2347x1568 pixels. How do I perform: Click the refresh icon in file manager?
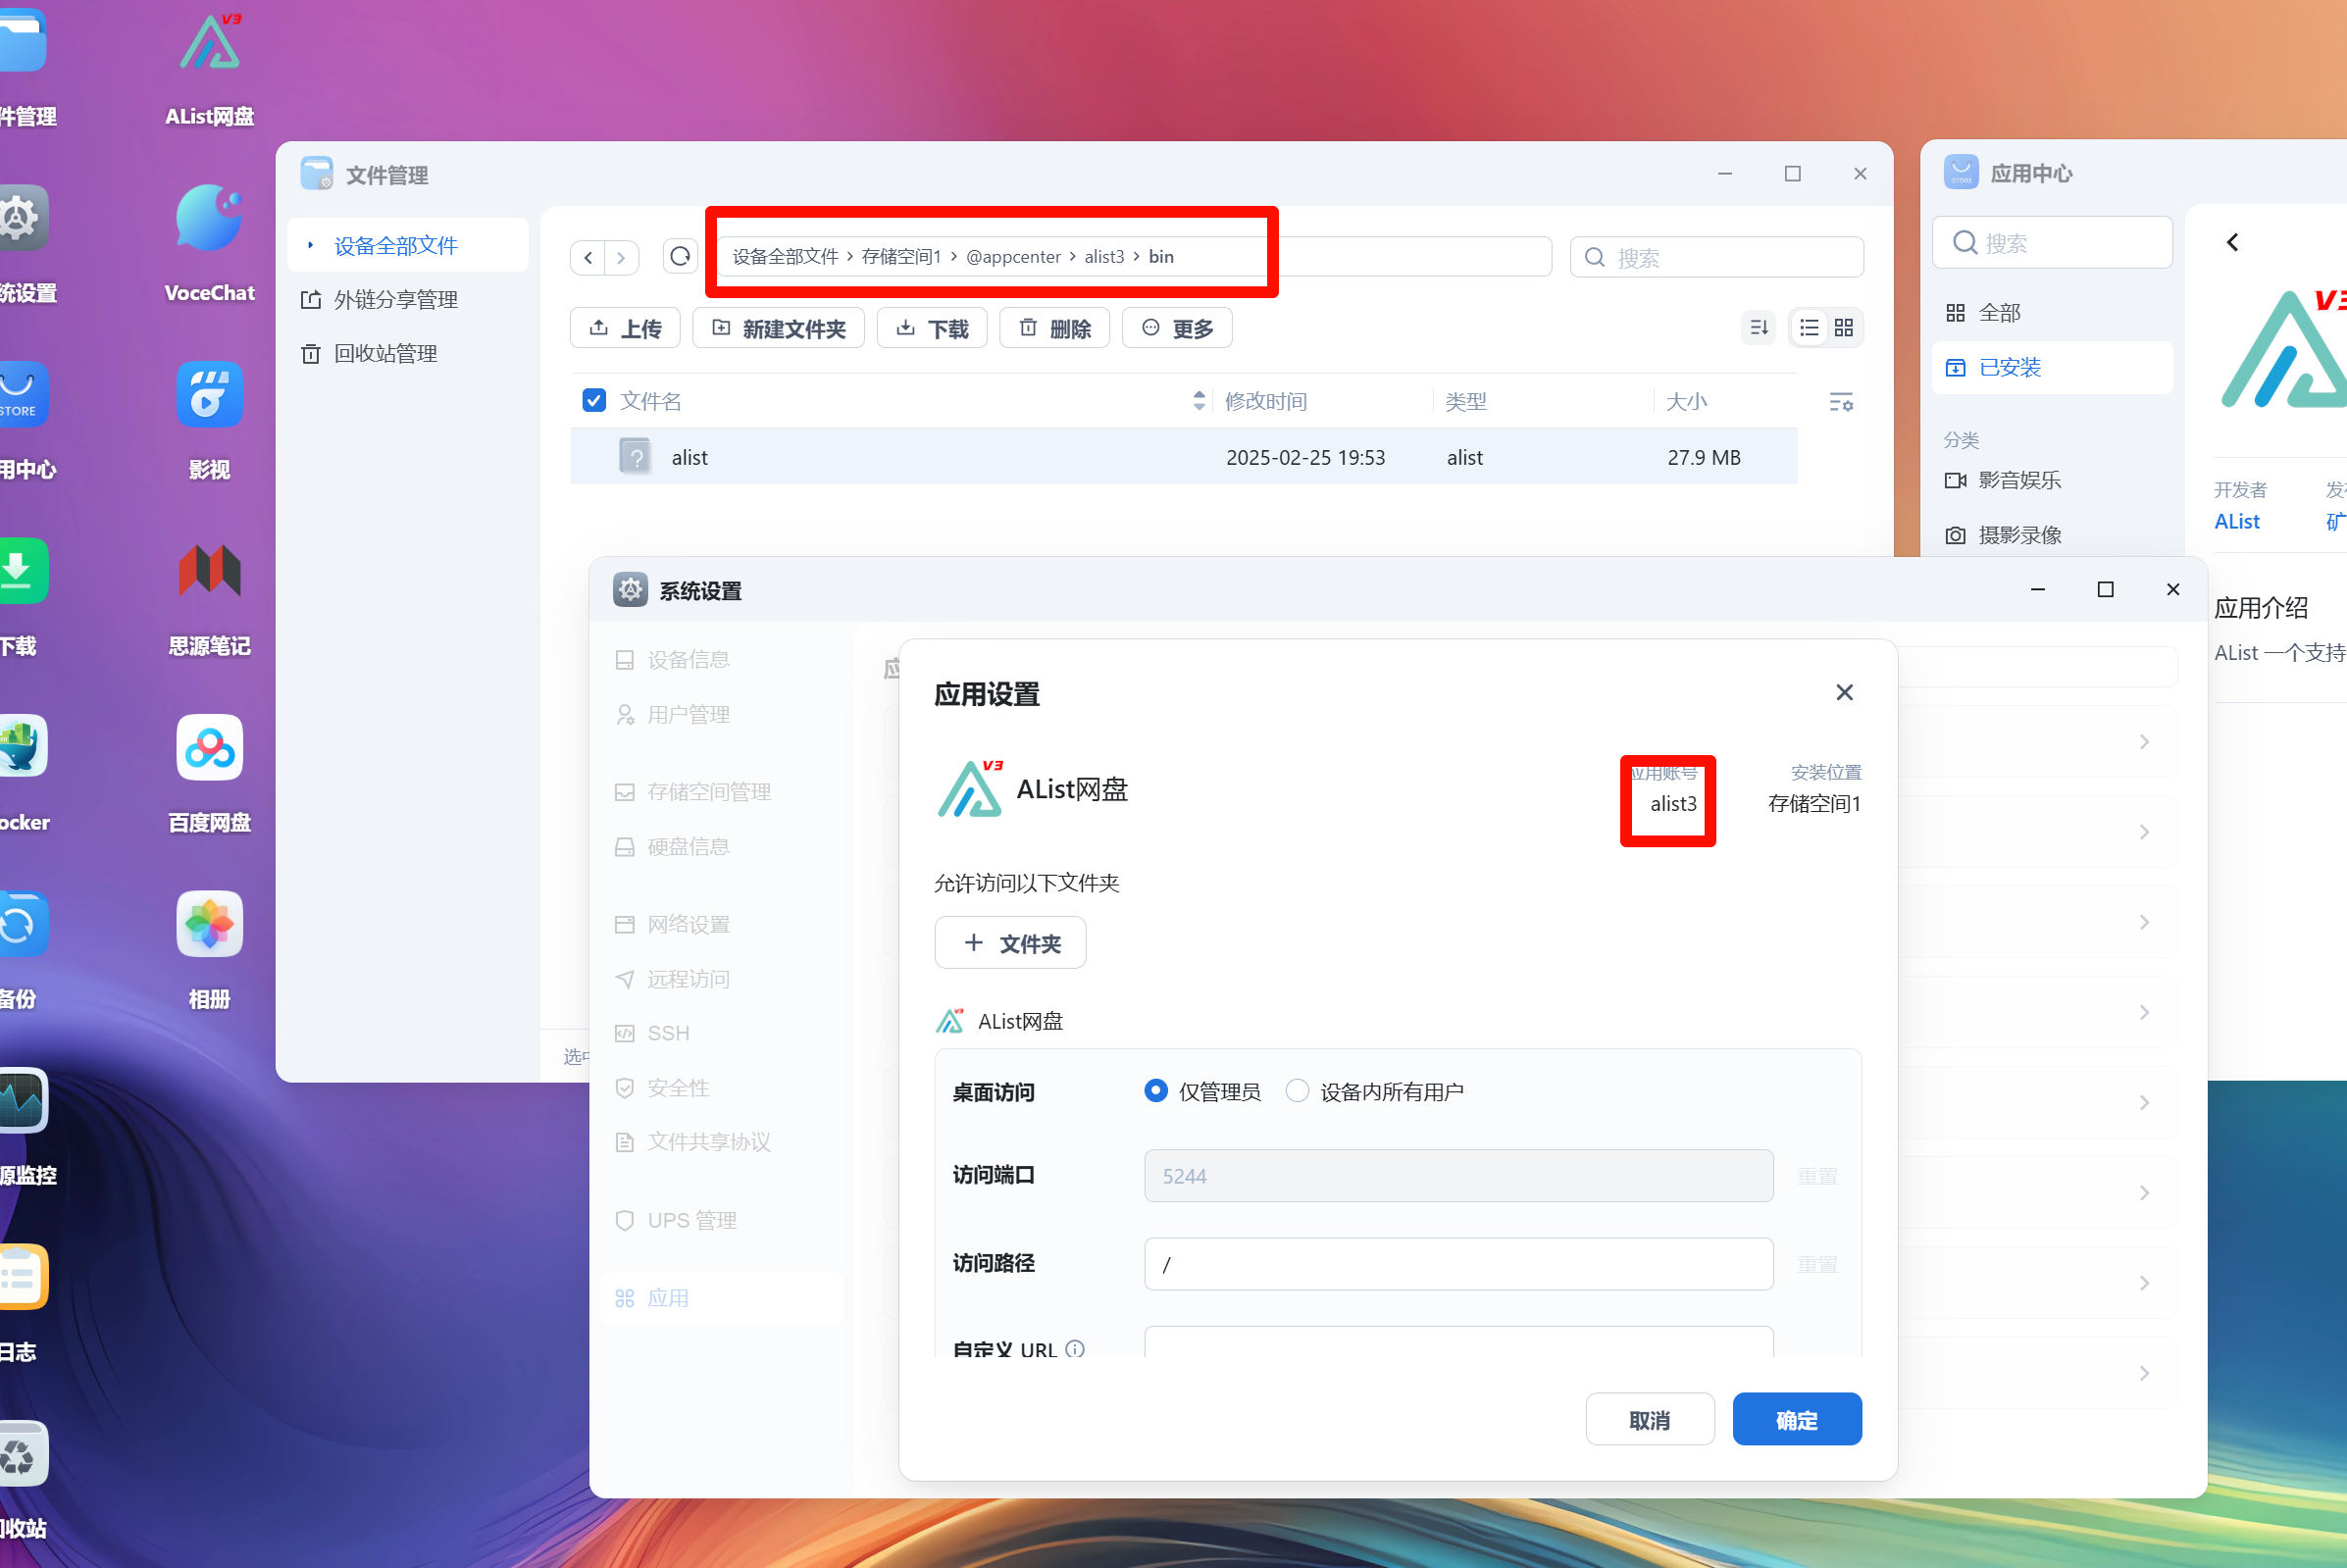tap(680, 256)
